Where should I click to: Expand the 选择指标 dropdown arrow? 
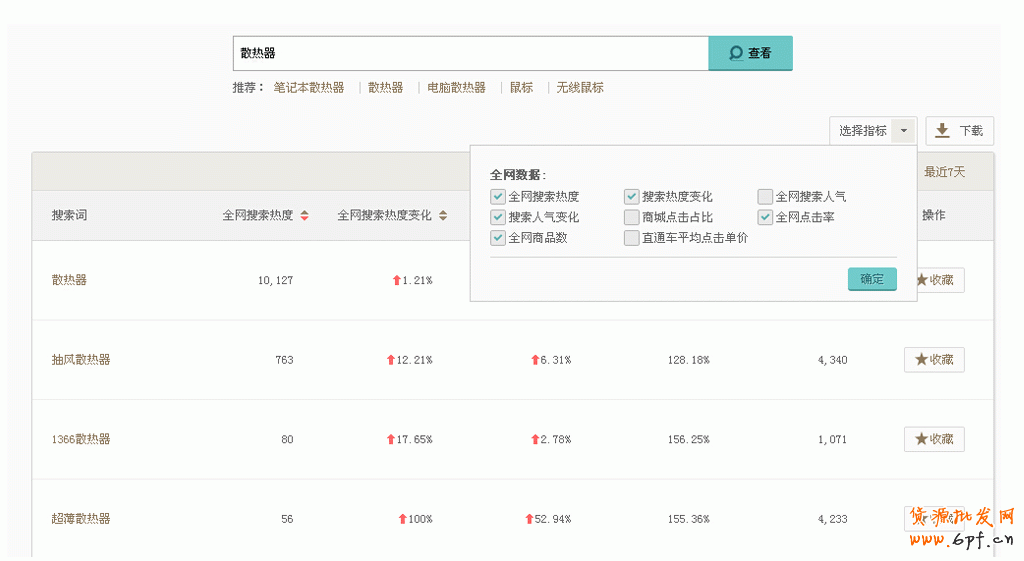point(904,131)
